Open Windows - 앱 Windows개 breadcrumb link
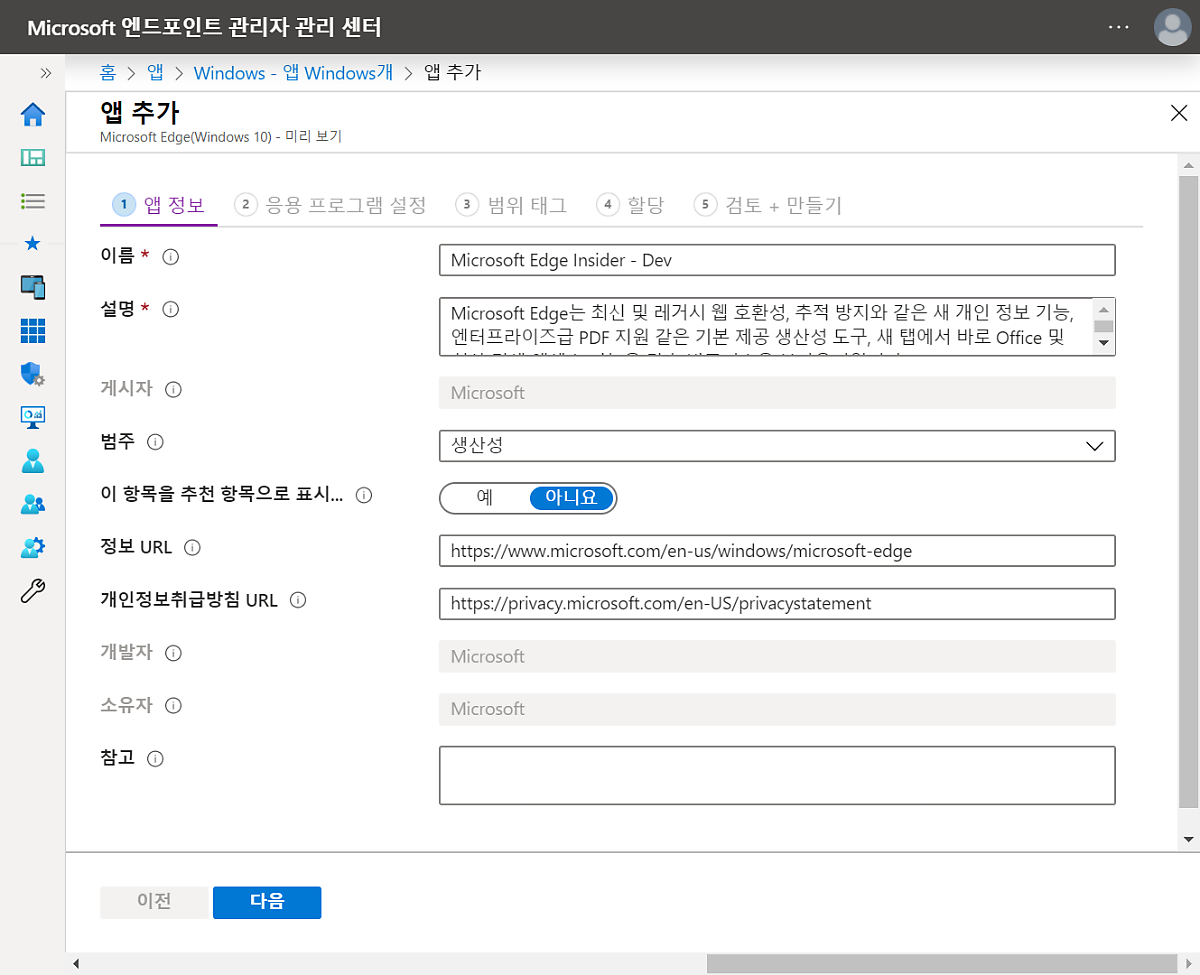The height and width of the screenshot is (975, 1200). [293, 73]
